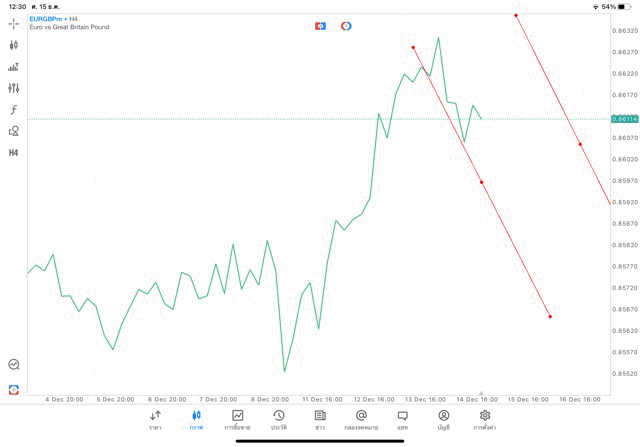Open the บัญชี accounts tab
The width and height of the screenshot is (640, 447).
coord(443,420)
